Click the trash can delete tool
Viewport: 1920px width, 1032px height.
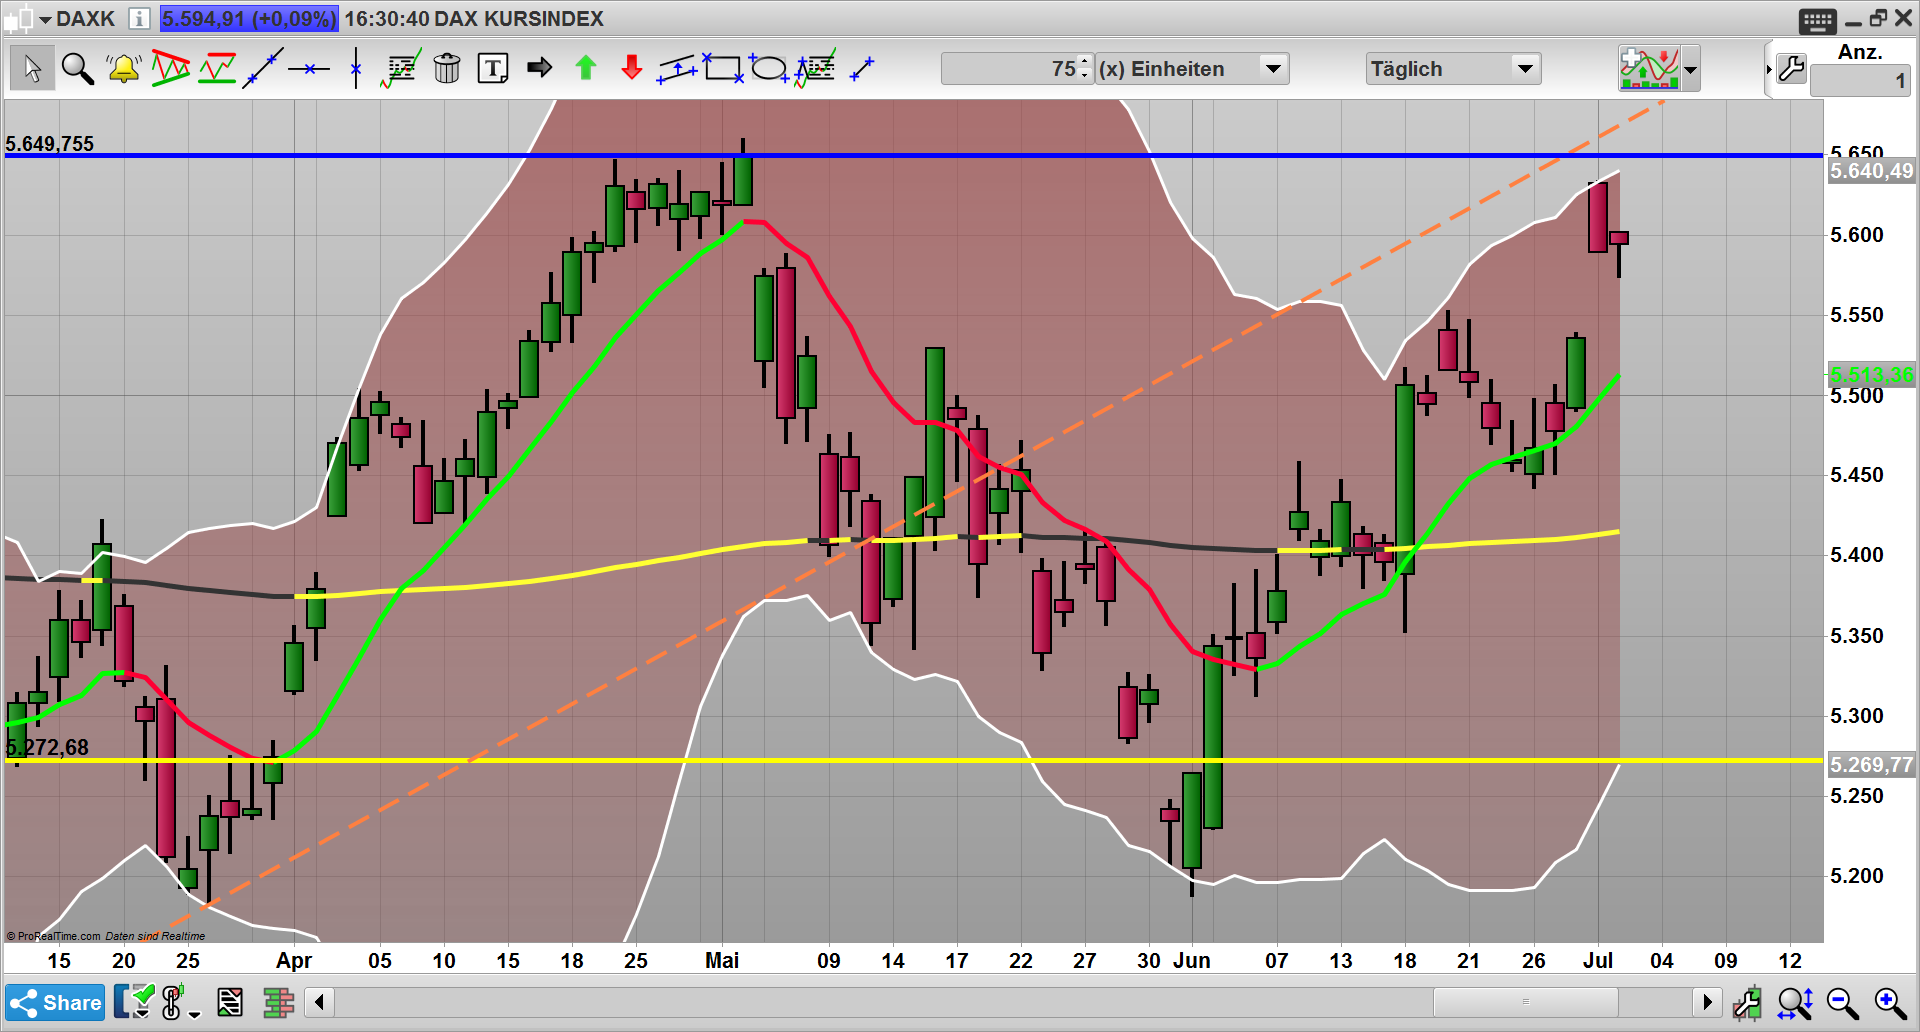(x=447, y=69)
